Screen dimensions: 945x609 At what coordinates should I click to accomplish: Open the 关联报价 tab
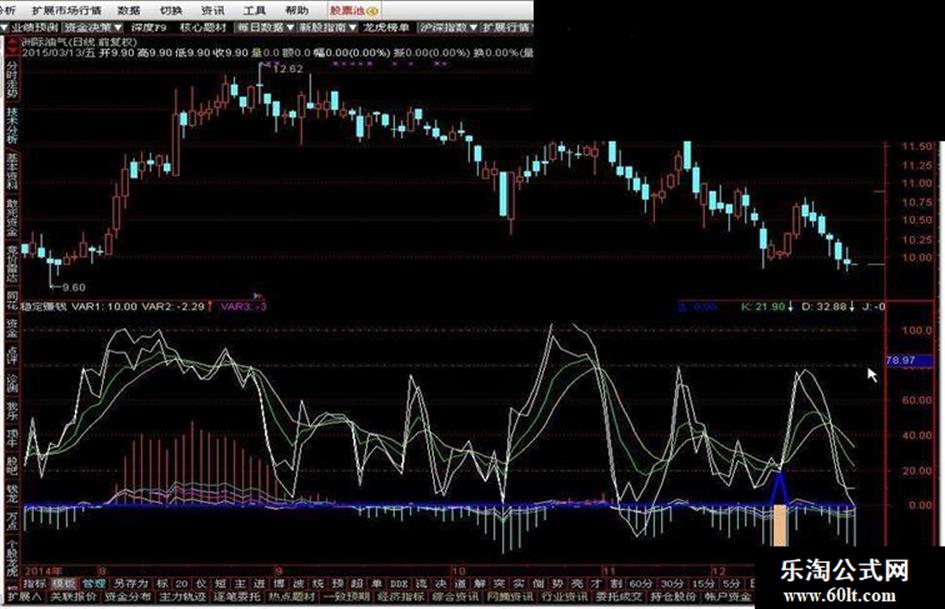coord(73,597)
